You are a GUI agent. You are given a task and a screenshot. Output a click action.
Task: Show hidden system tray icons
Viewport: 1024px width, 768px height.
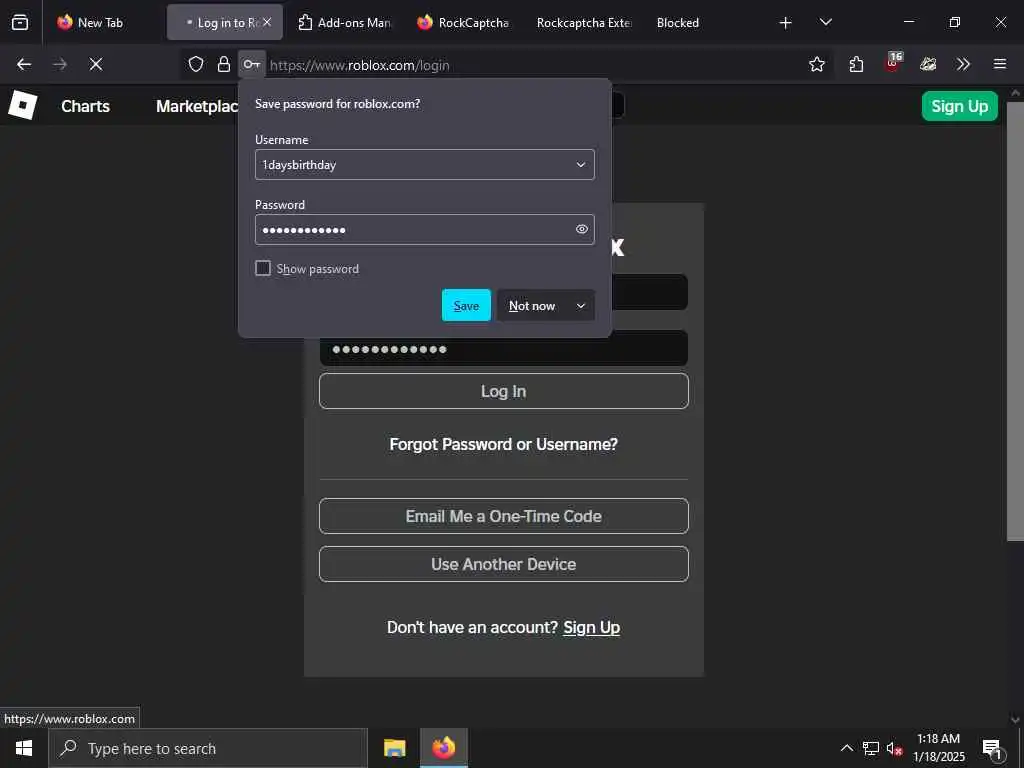pyautogui.click(x=846, y=748)
